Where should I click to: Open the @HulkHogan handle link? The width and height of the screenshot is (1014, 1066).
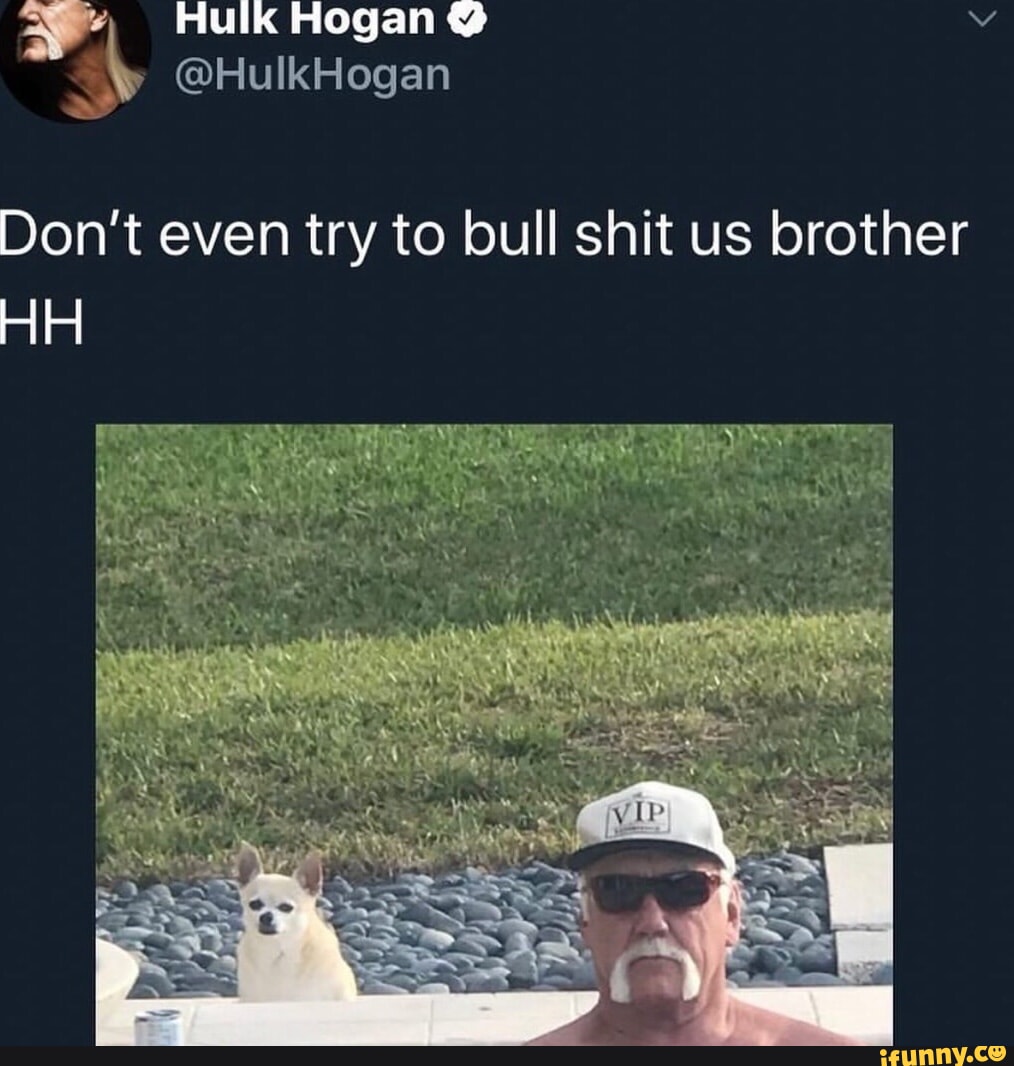coord(313,74)
